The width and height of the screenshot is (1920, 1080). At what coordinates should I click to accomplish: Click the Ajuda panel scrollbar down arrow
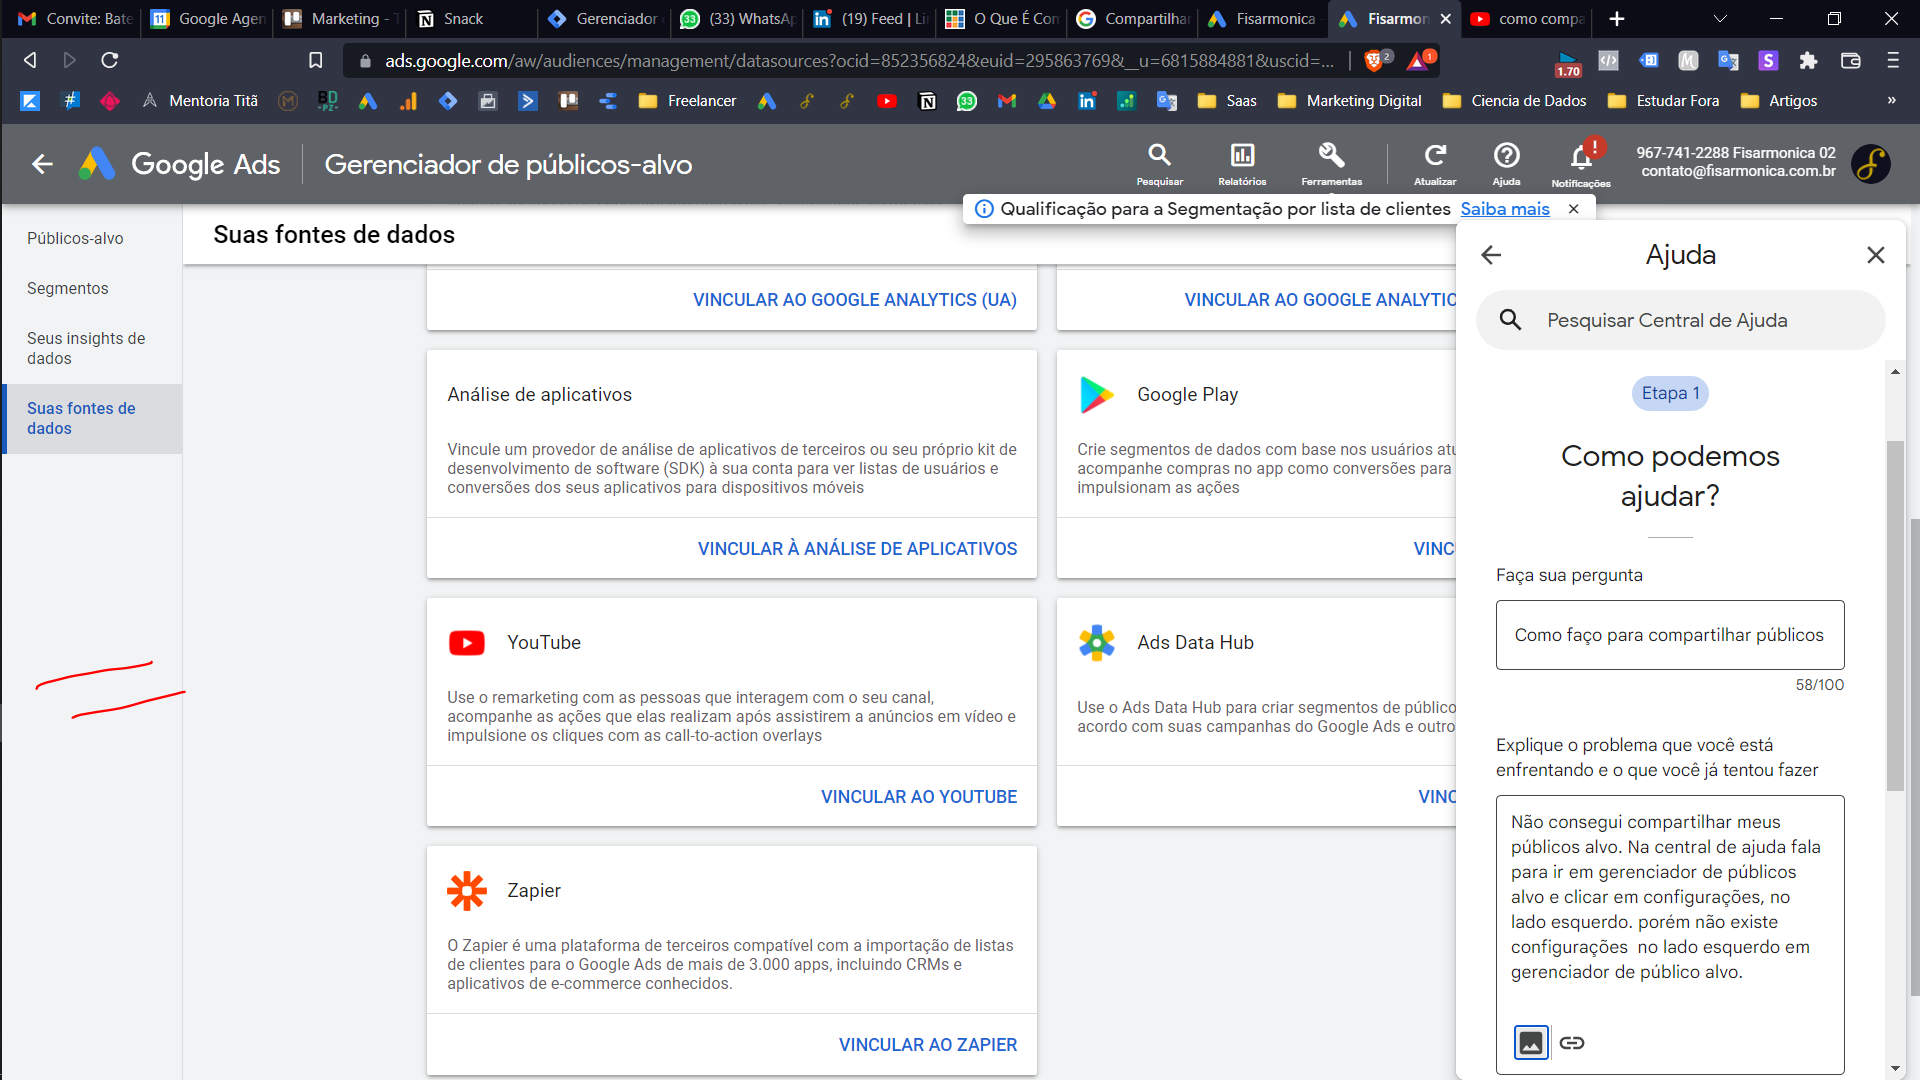click(1895, 1068)
